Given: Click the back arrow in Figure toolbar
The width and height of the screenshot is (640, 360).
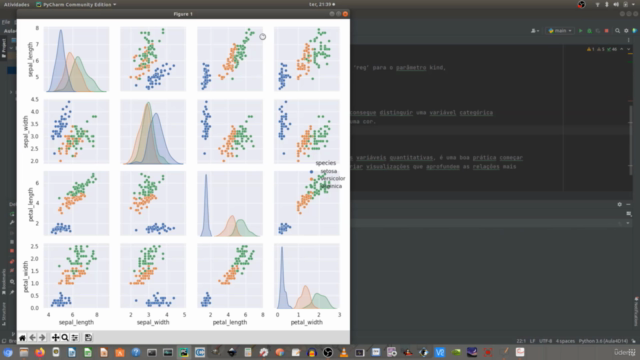Looking at the screenshot, I should tap(32, 338).
